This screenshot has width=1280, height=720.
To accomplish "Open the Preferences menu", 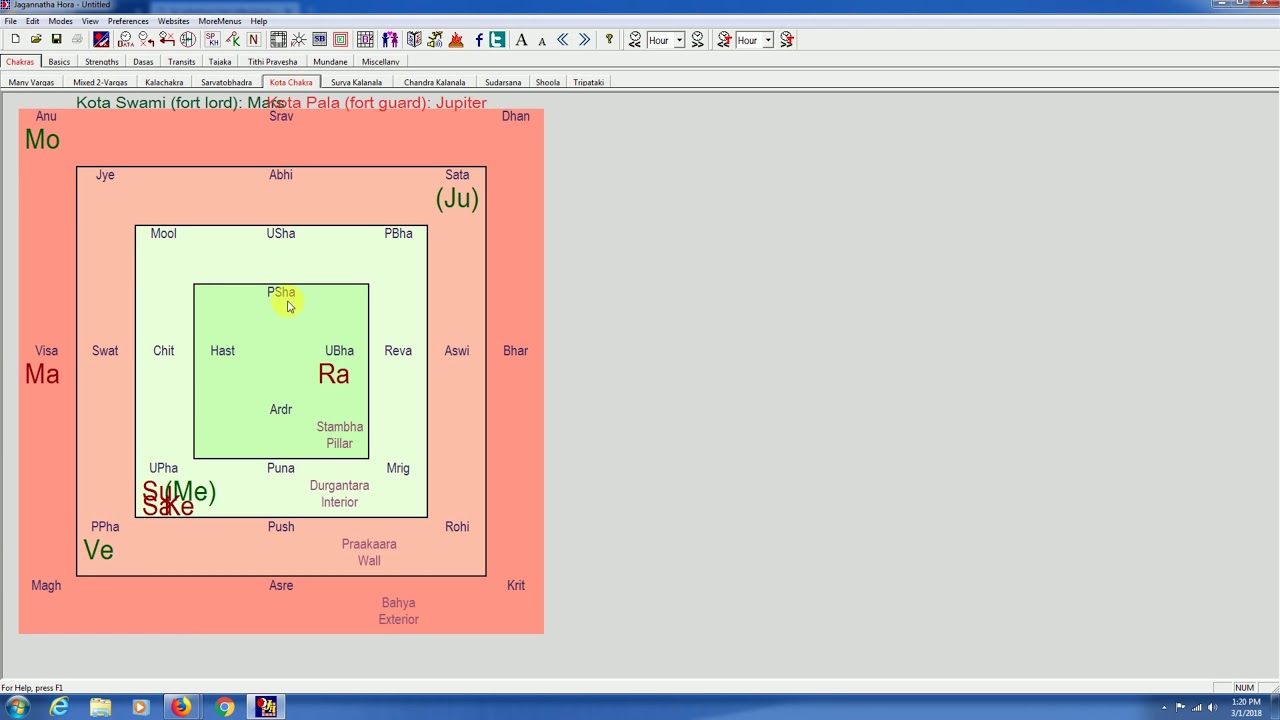I will (128, 21).
